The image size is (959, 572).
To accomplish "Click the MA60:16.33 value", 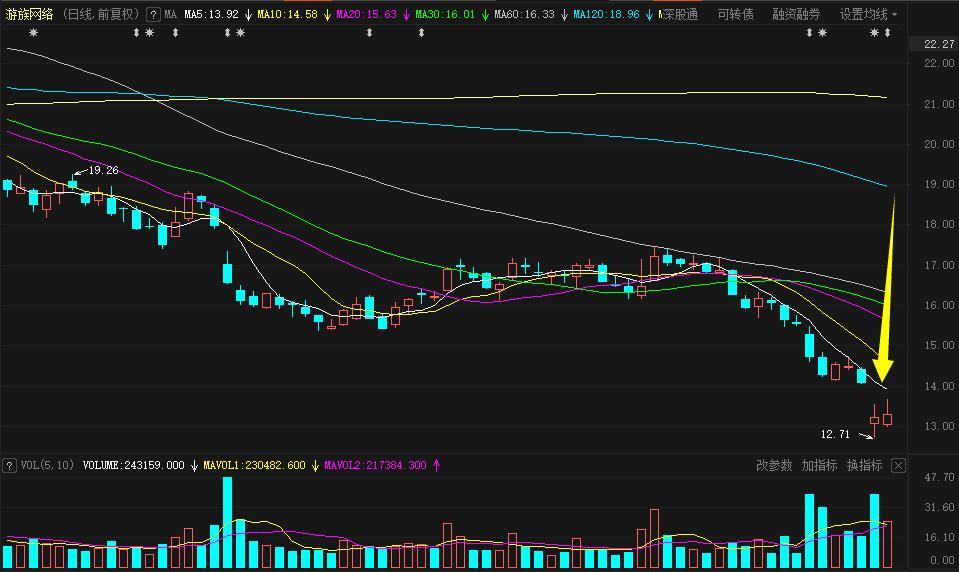I will [524, 14].
